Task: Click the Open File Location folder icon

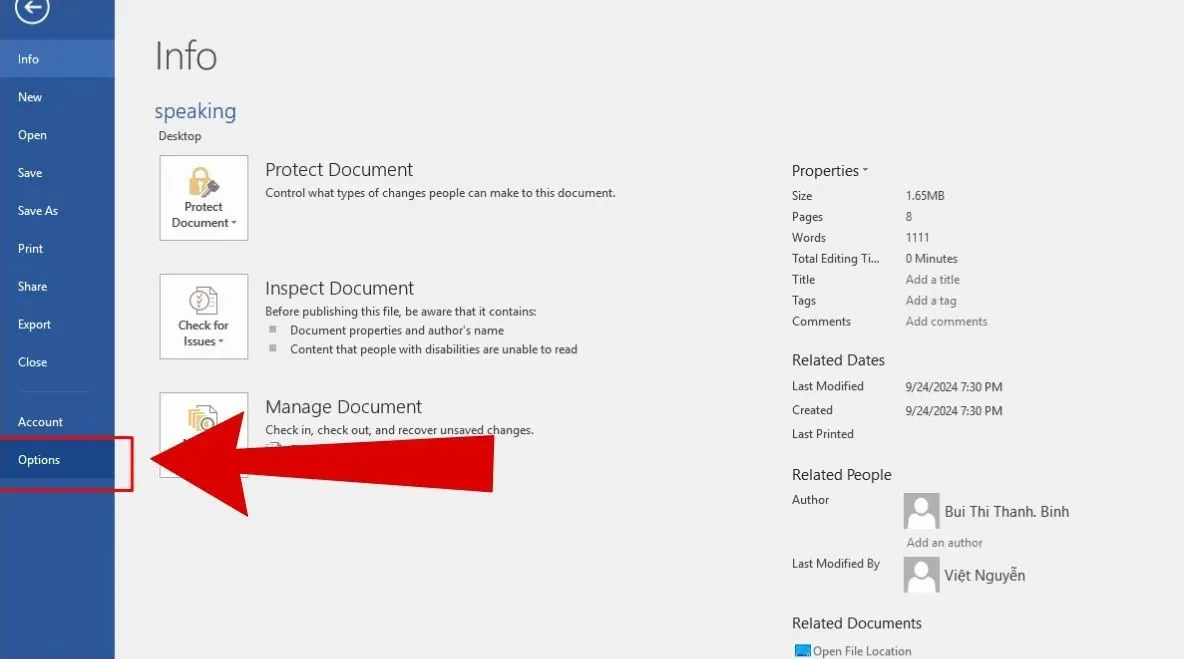Action: tap(802, 651)
